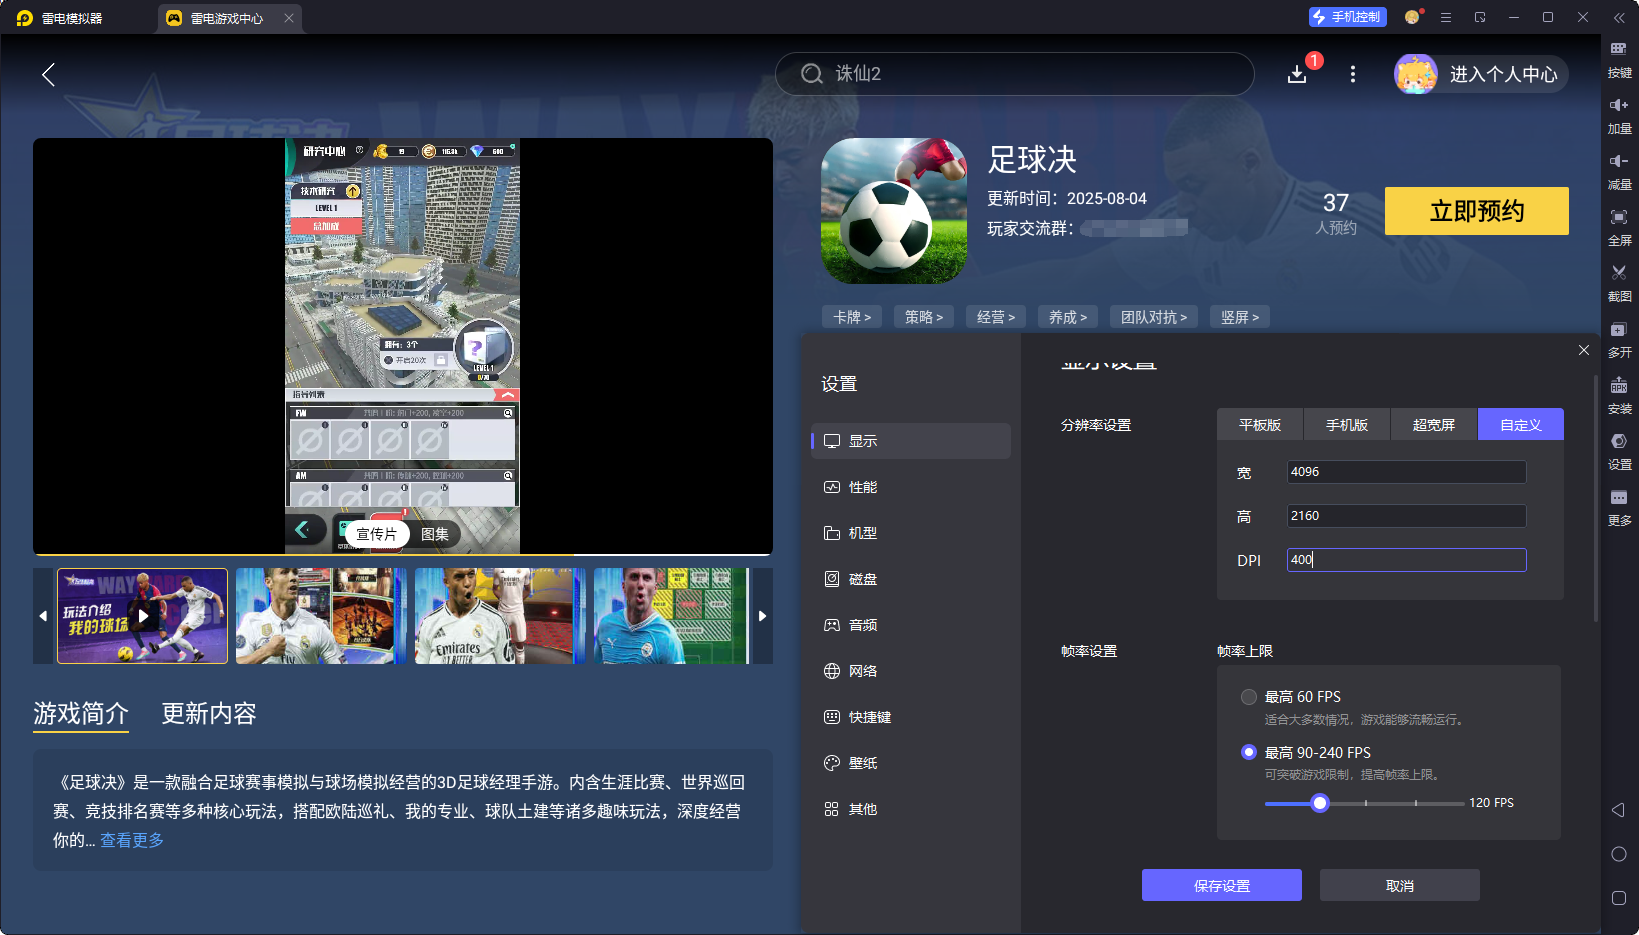This screenshot has width=1639, height=935.
Task: Open 快捷键 settings section
Action: [x=911, y=717]
